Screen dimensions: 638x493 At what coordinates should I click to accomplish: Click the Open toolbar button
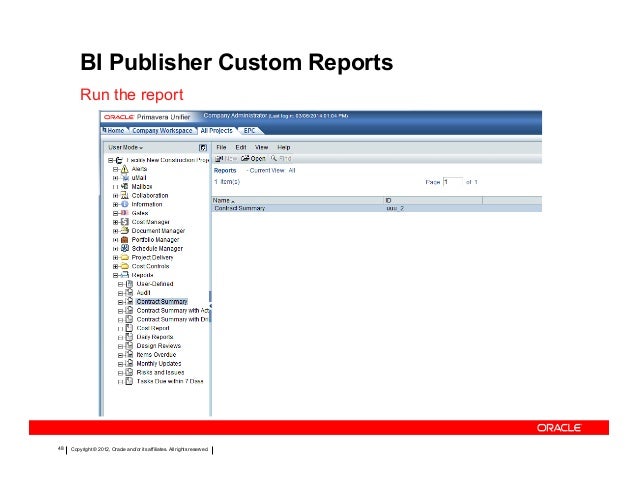click(253, 158)
